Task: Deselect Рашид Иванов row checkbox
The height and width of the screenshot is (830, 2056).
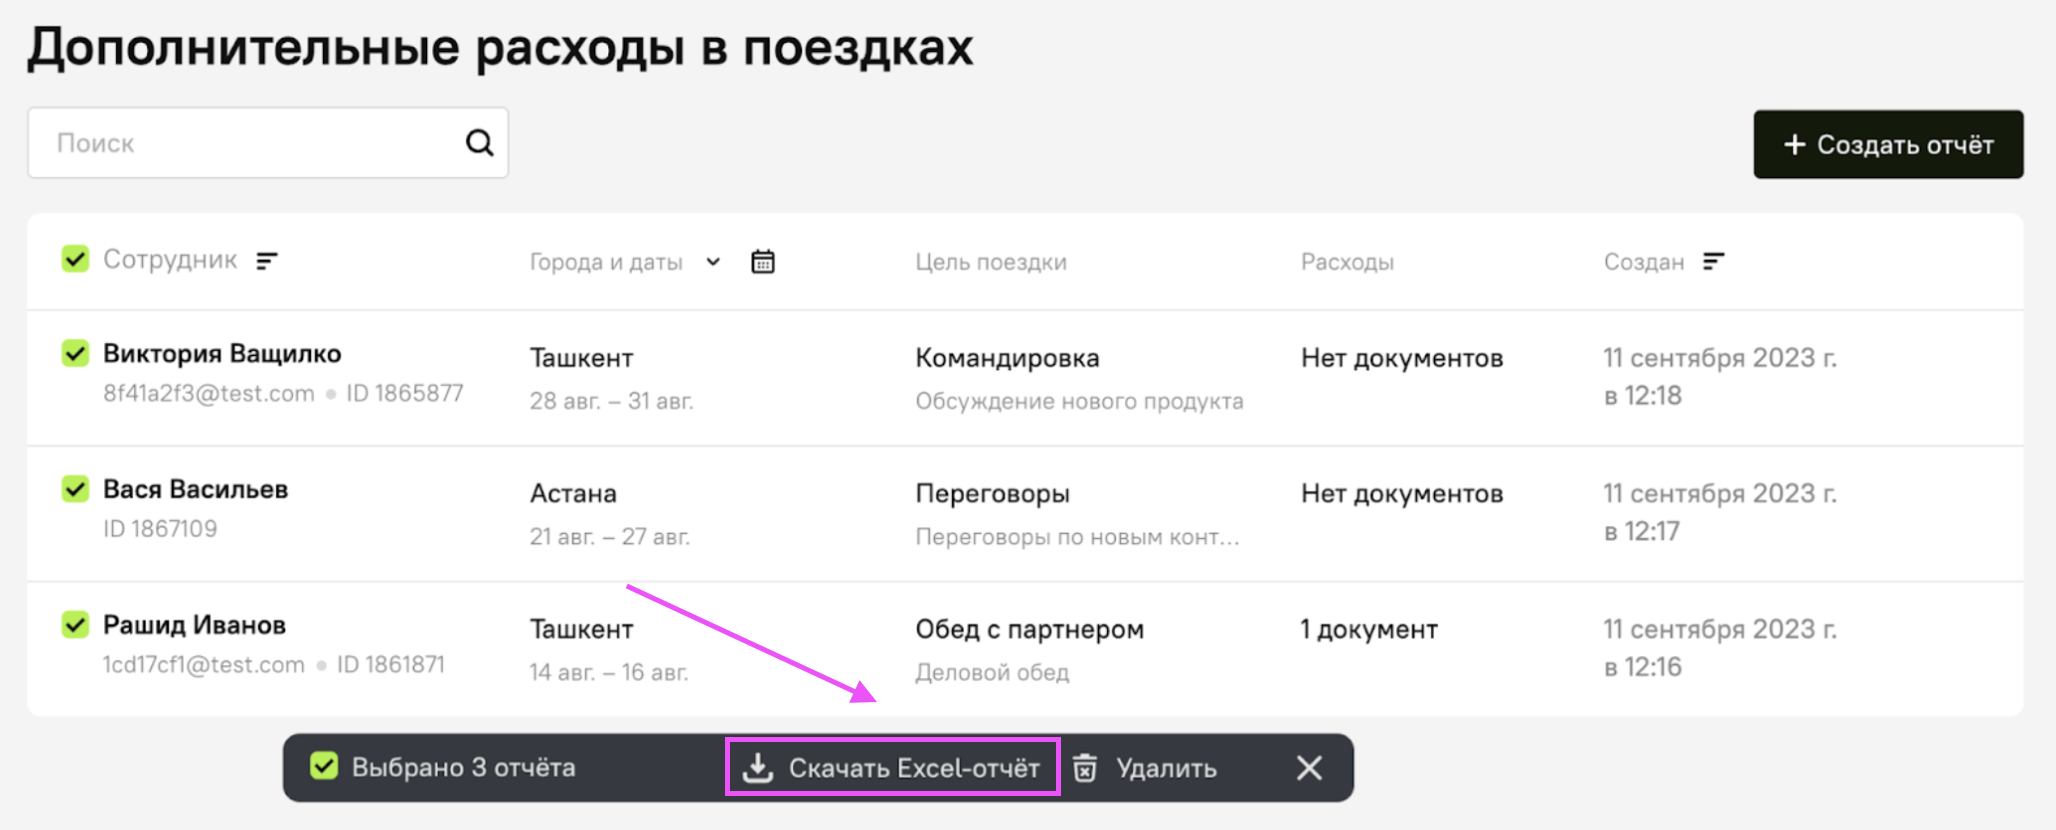Action: pos(75,625)
